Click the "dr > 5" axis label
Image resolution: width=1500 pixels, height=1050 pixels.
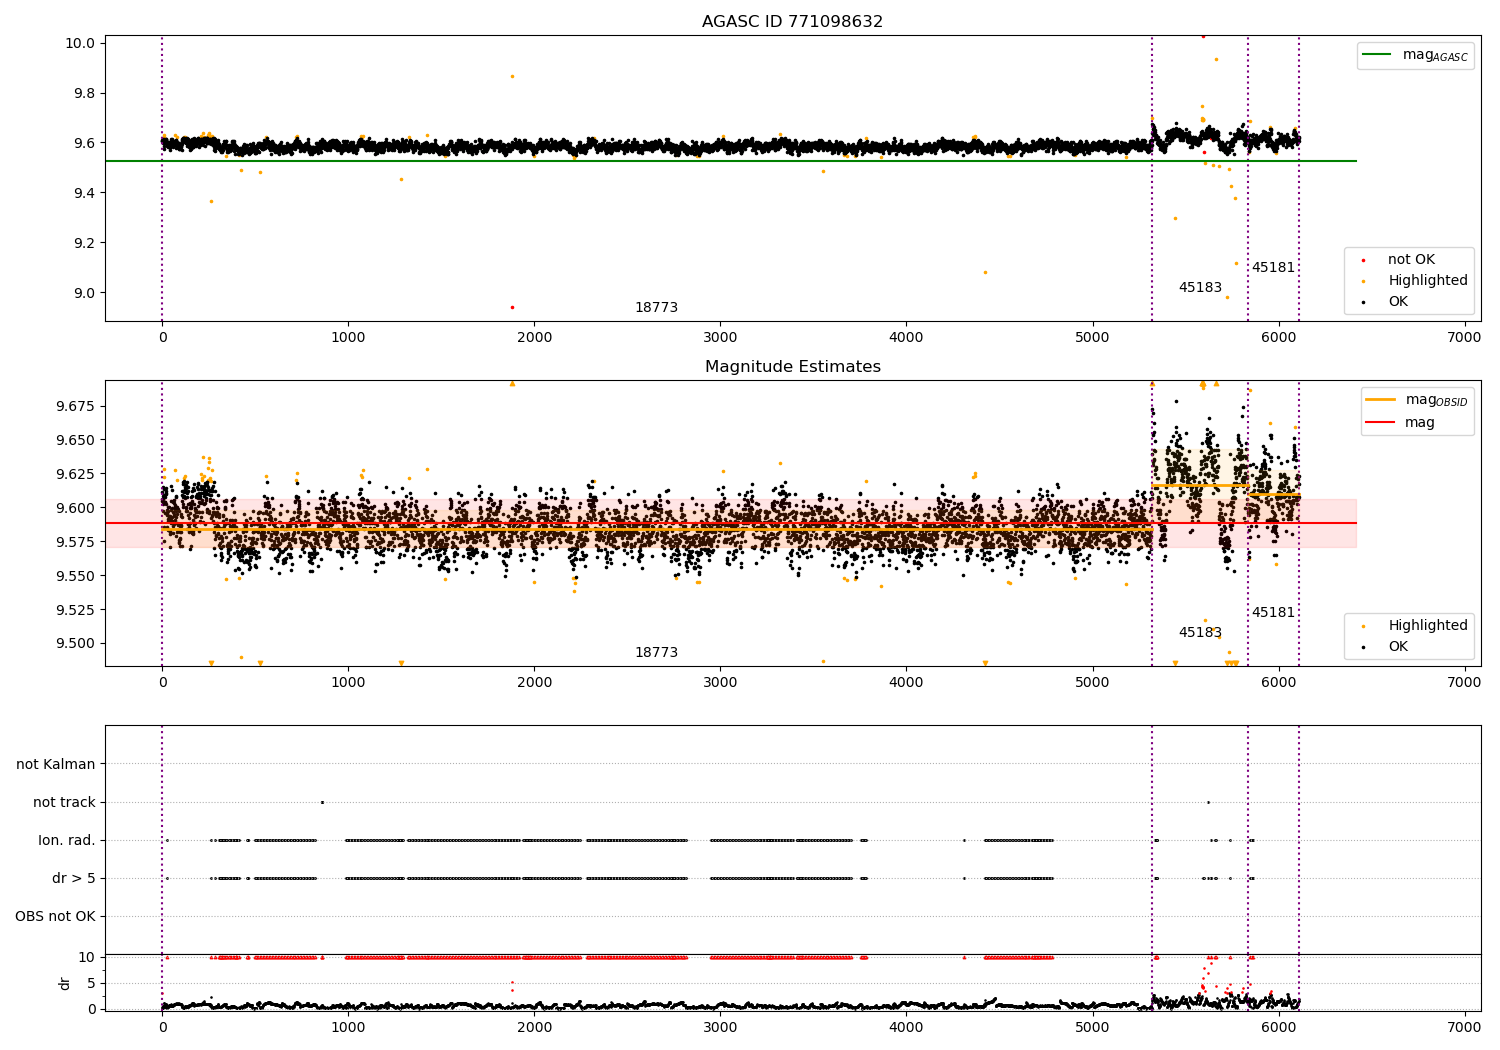pos(74,879)
